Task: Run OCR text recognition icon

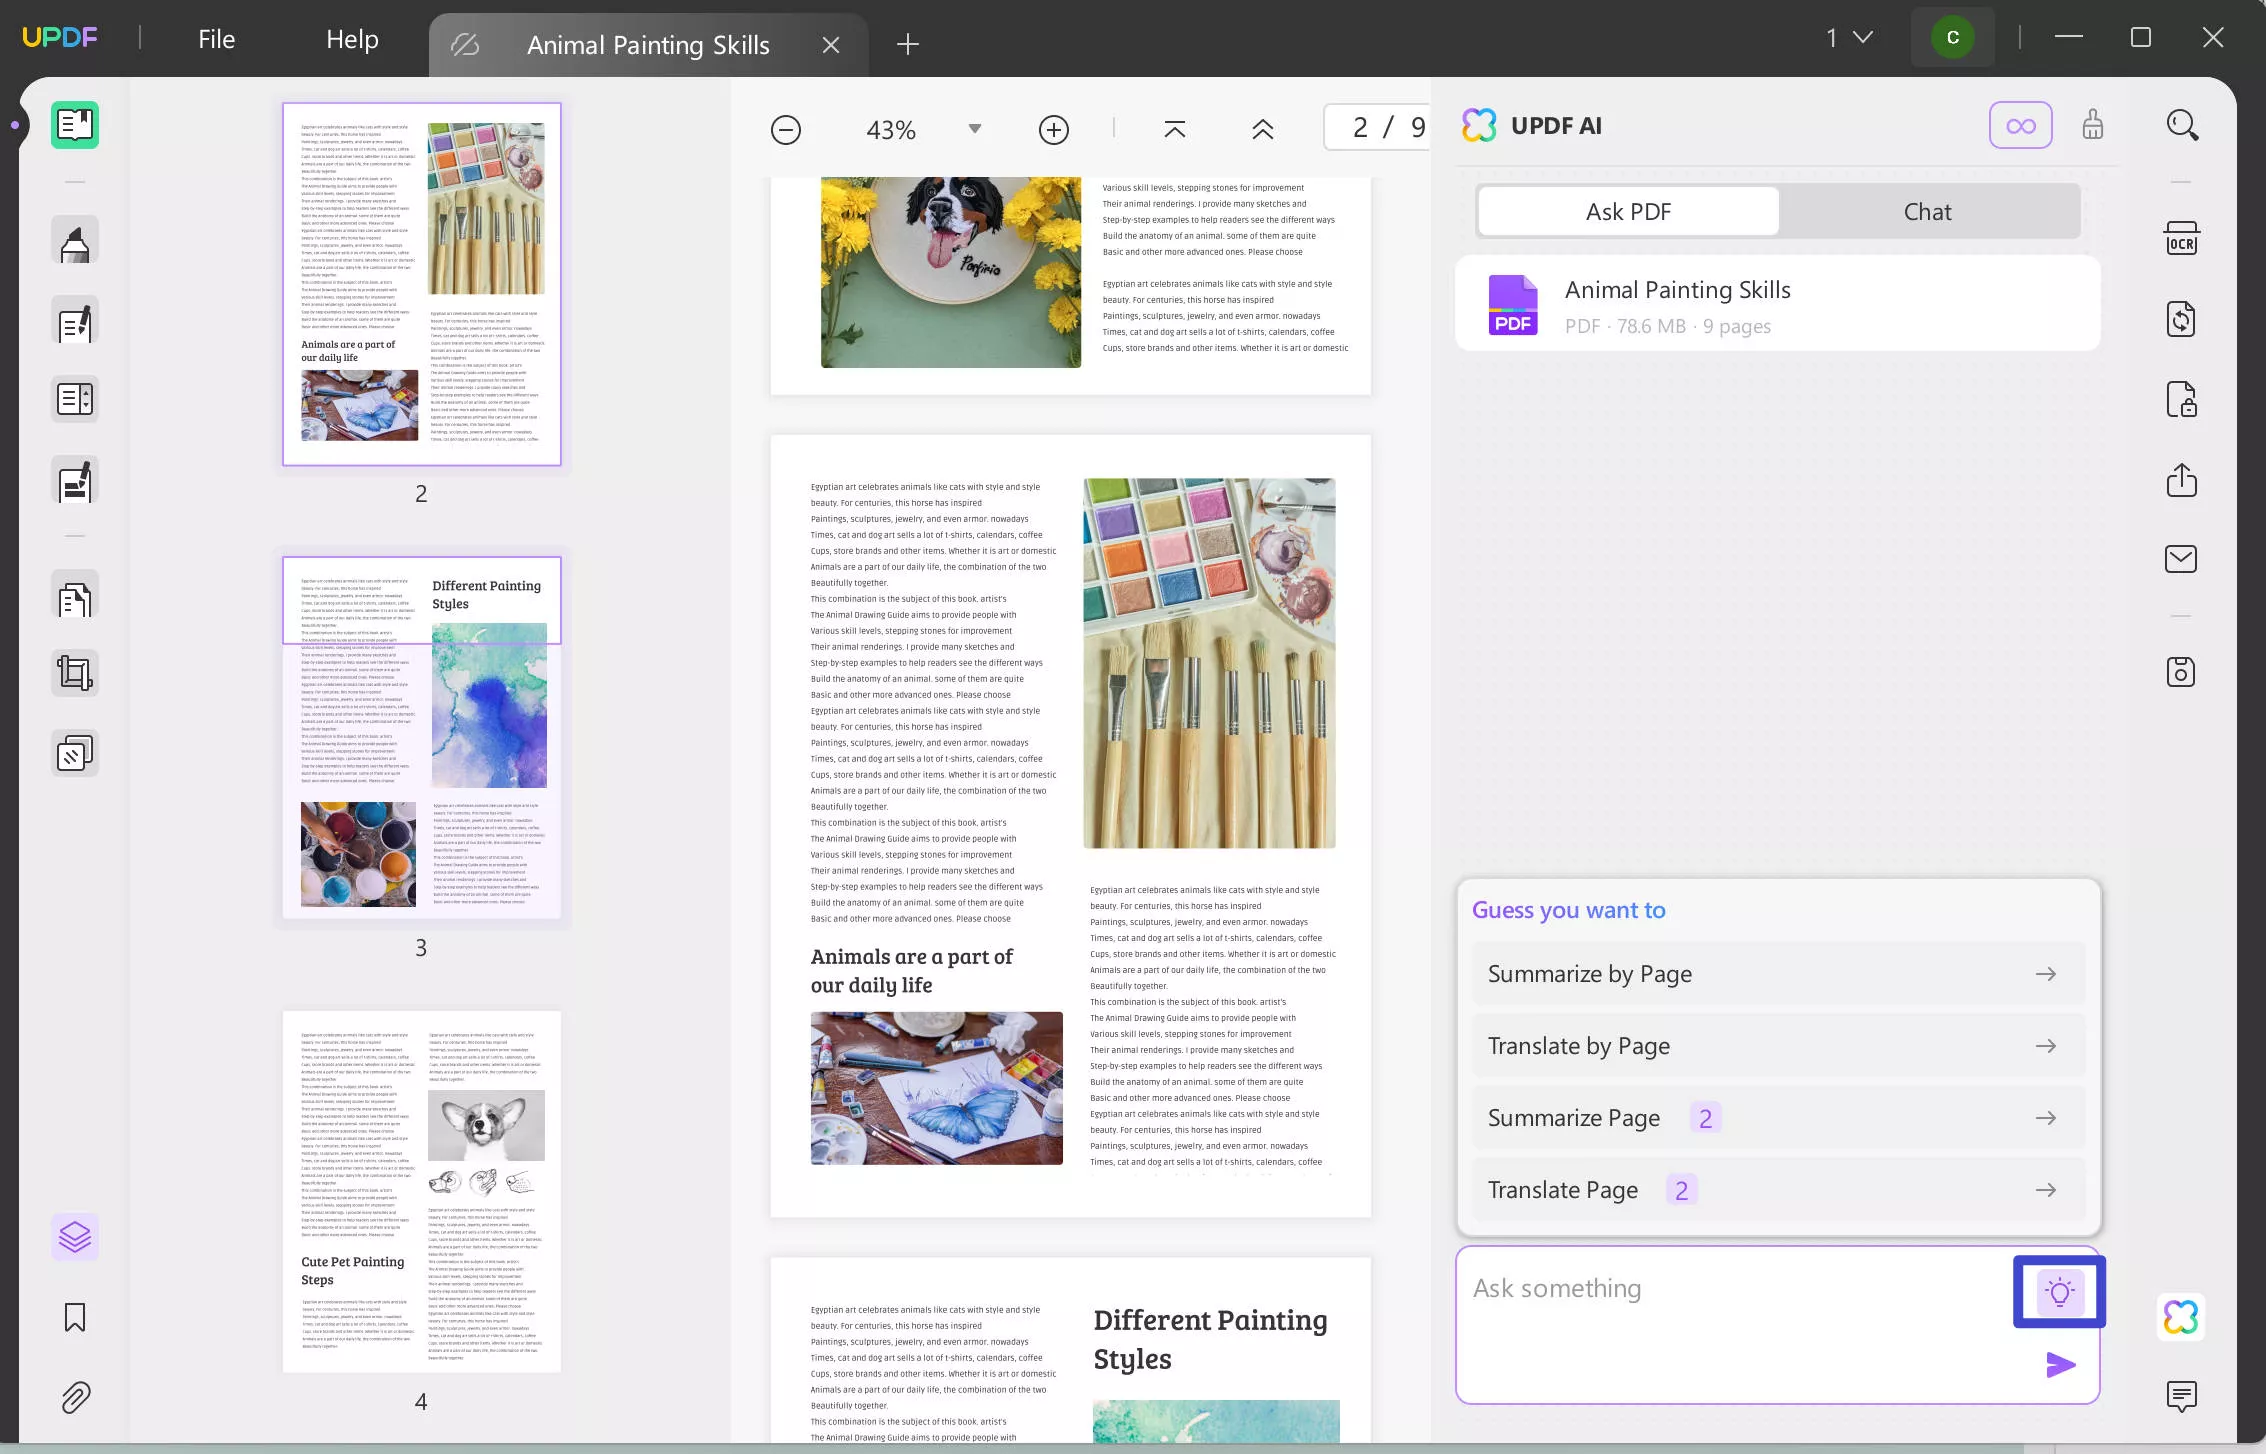Action: pos(2182,240)
